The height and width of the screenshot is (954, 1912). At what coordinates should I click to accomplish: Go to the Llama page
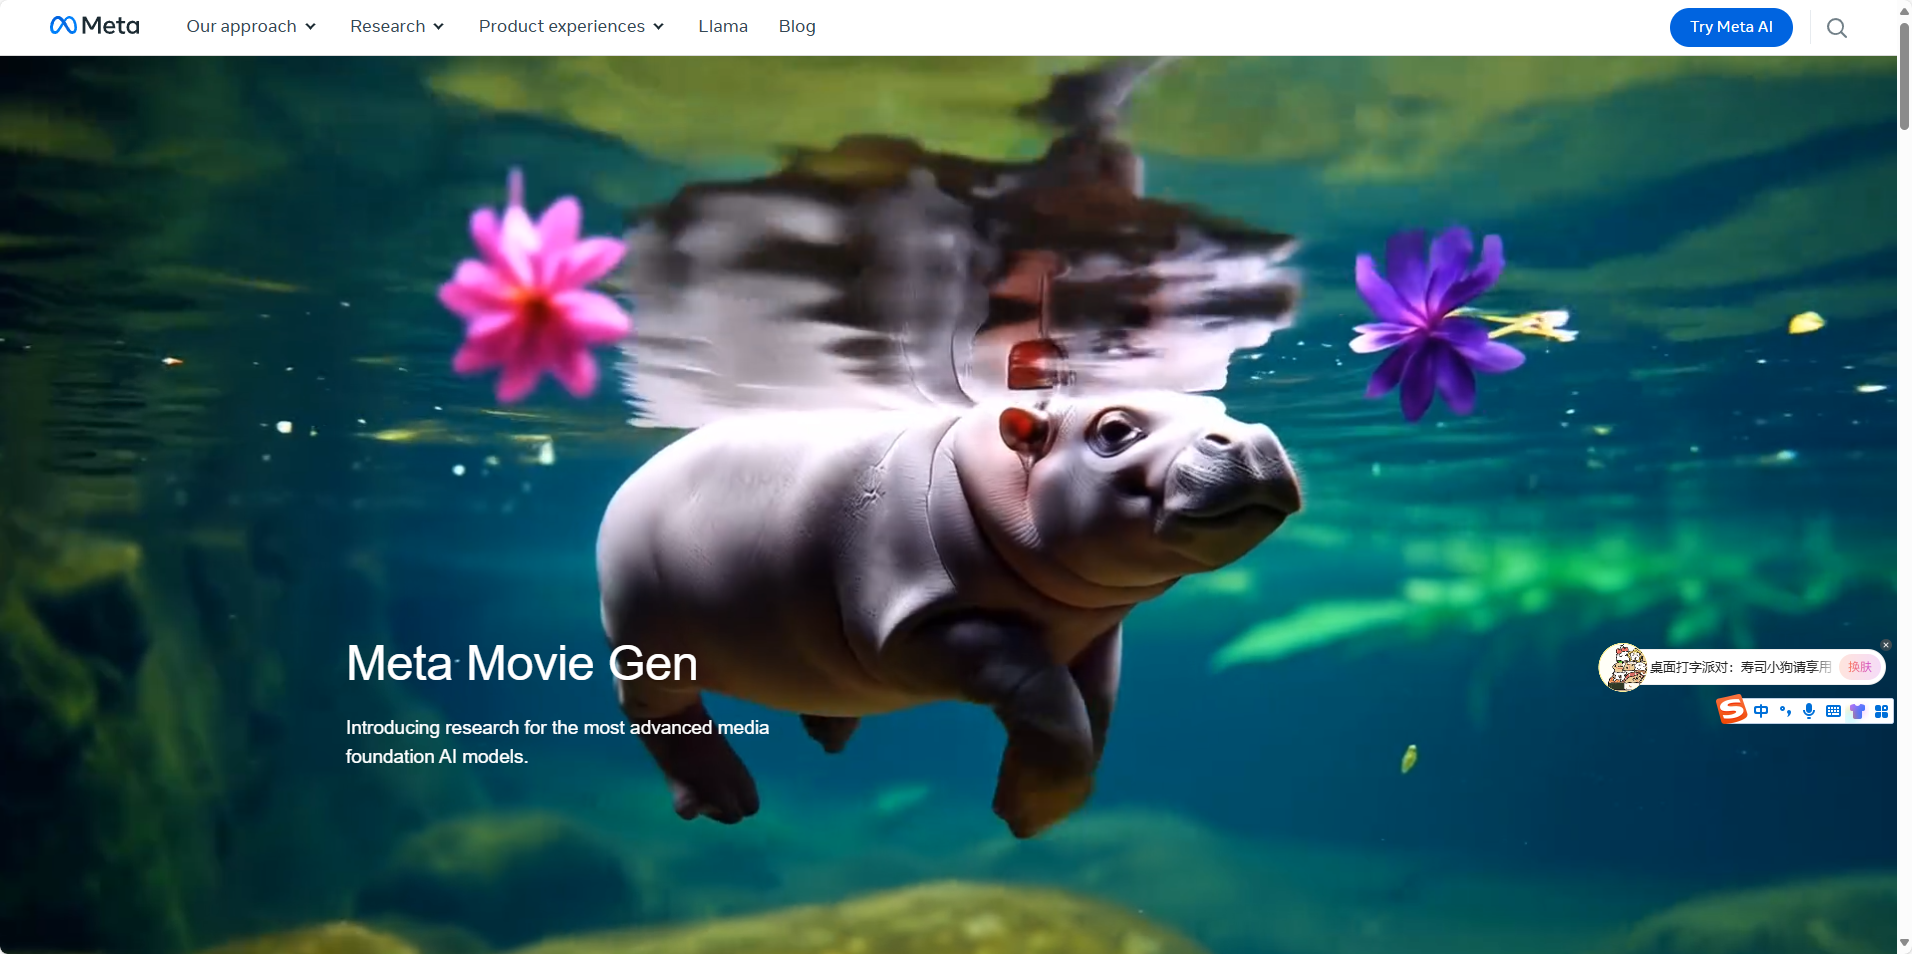pos(723,27)
